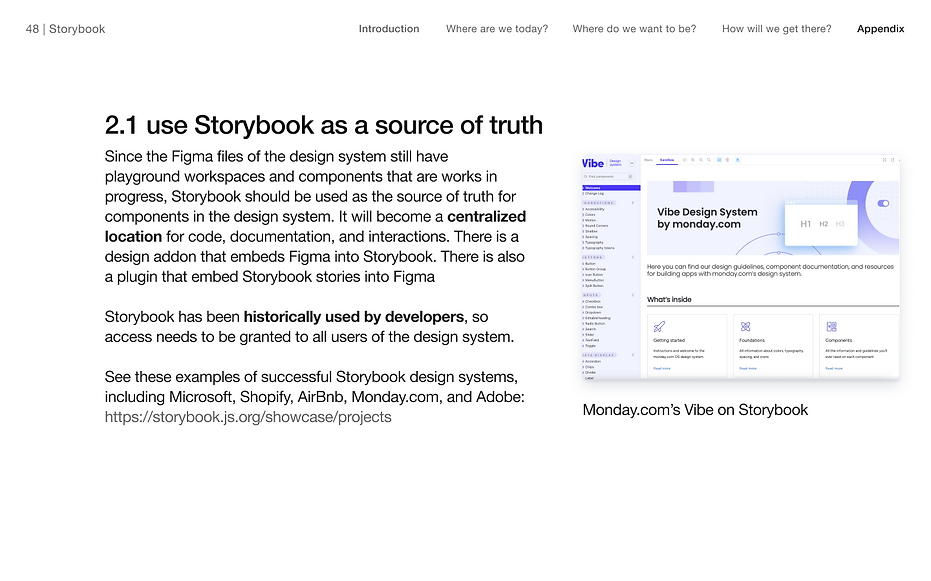Open Read more under Getting started

click(662, 369)
